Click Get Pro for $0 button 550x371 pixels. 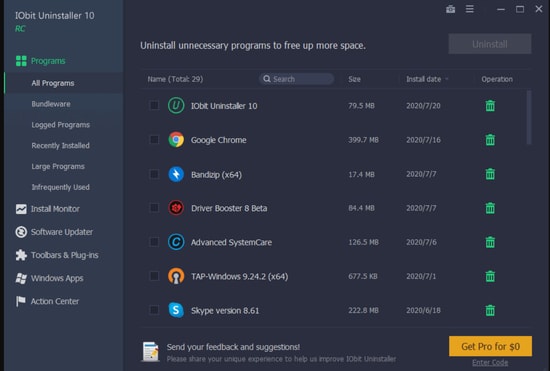coord(490,346)
